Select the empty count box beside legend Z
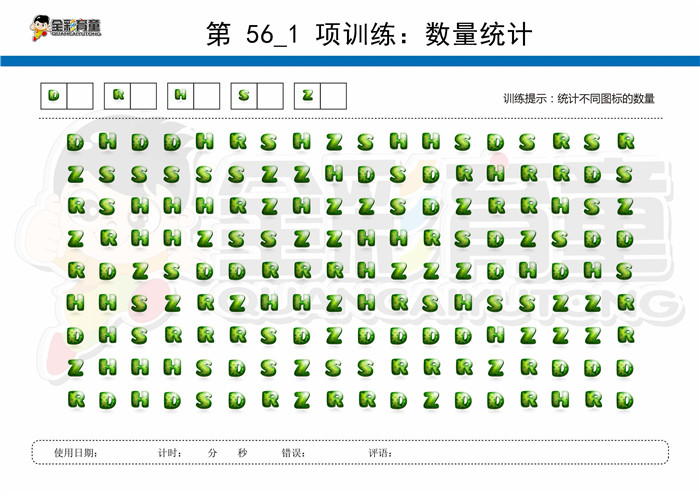Screen dimensions: 700x494 click(x=333, y=96)
